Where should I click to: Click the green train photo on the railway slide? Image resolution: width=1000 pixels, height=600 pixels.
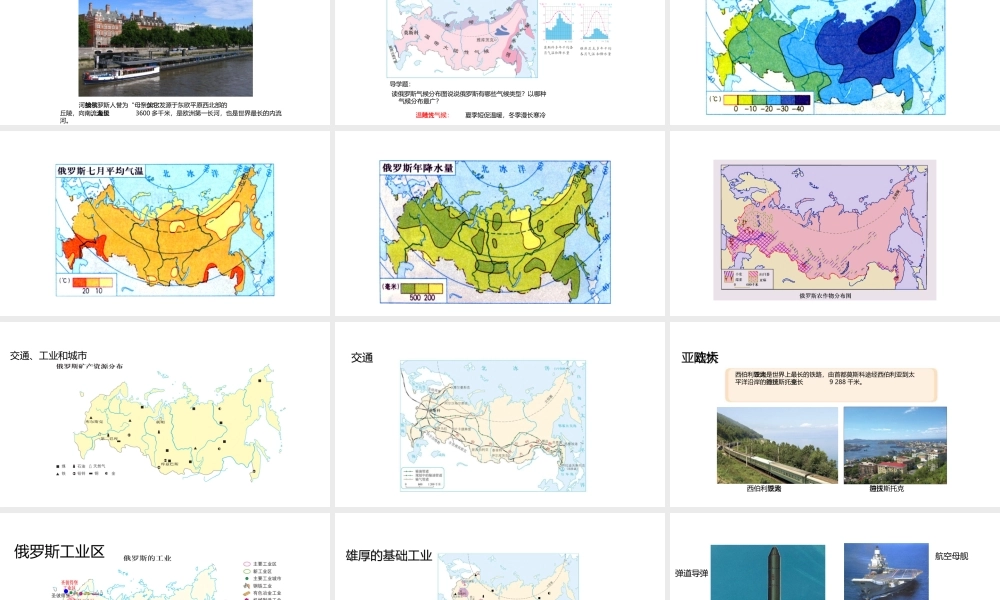[x=777, y=445]
